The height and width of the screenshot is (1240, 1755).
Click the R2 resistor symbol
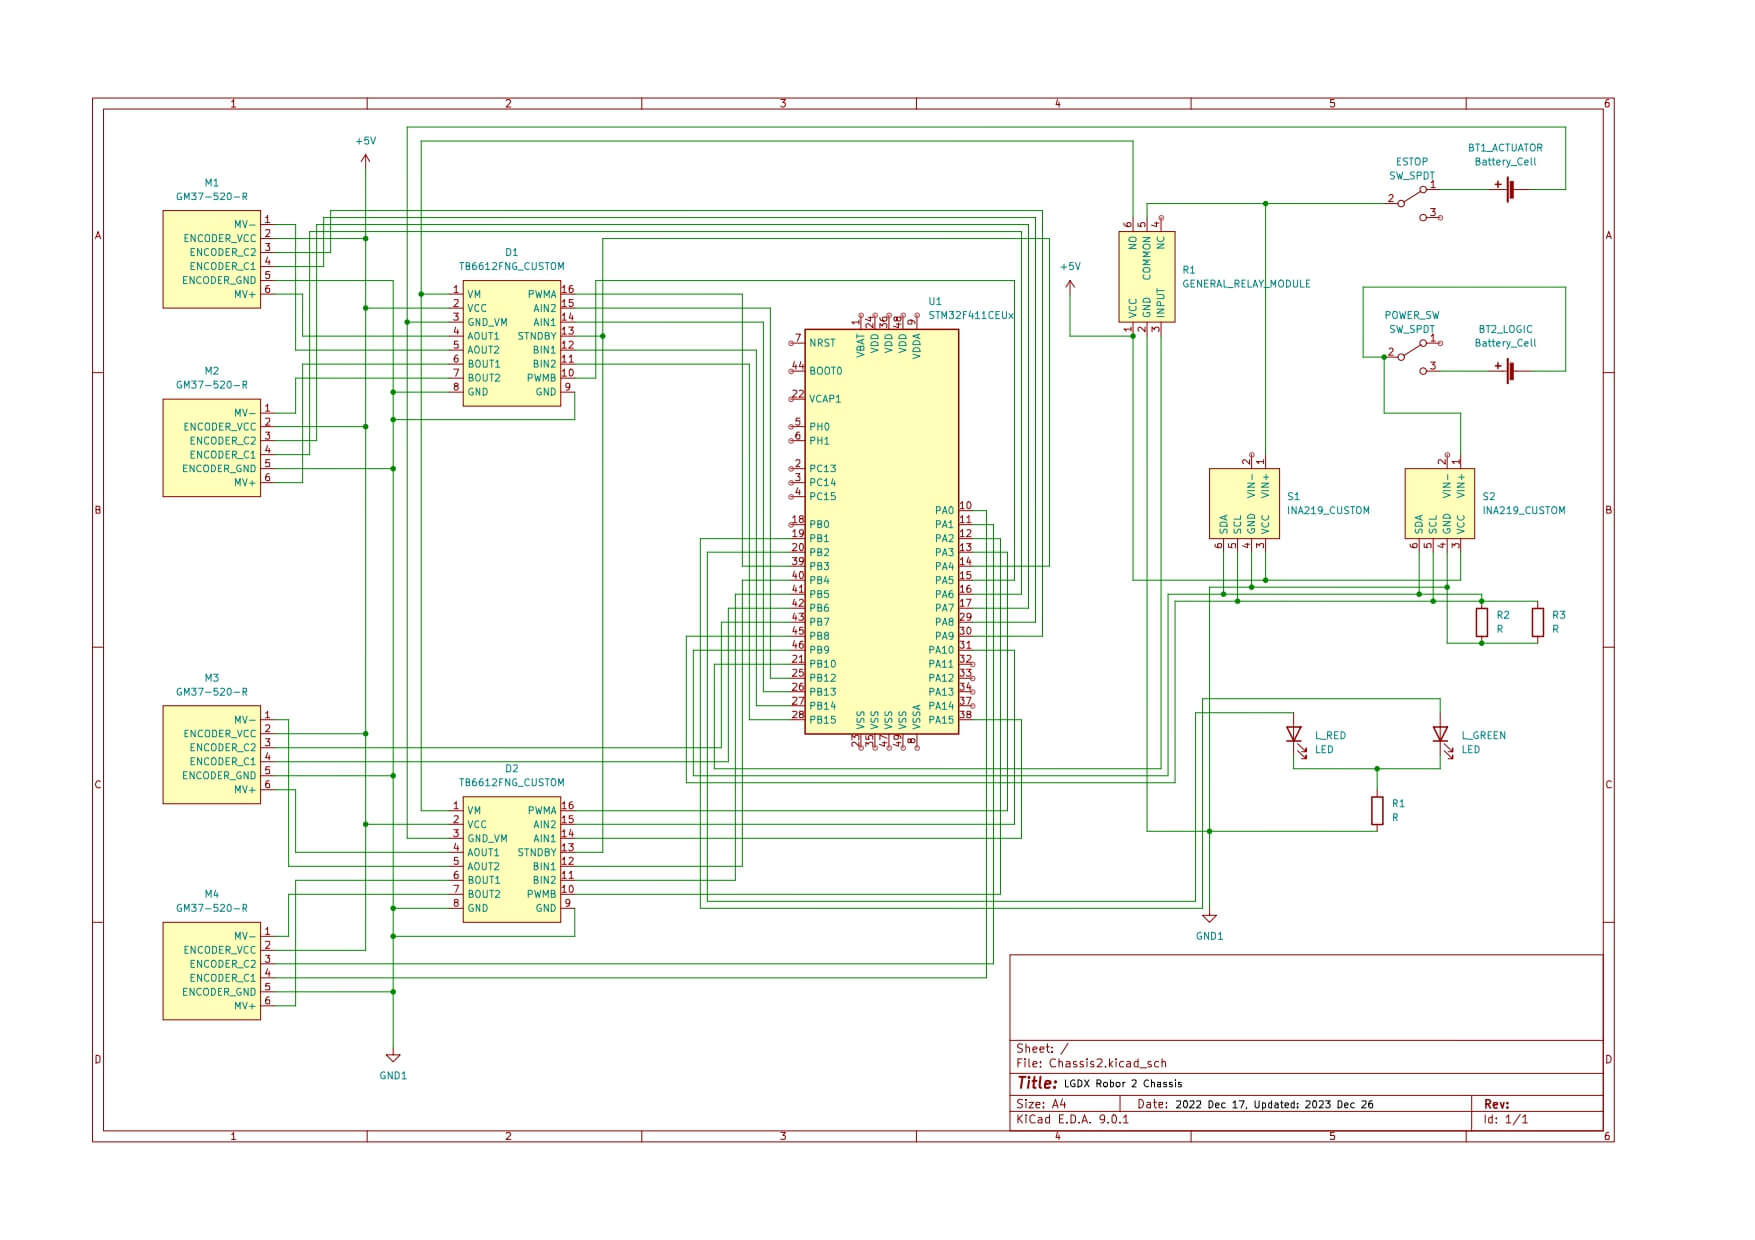point(1481,622)
